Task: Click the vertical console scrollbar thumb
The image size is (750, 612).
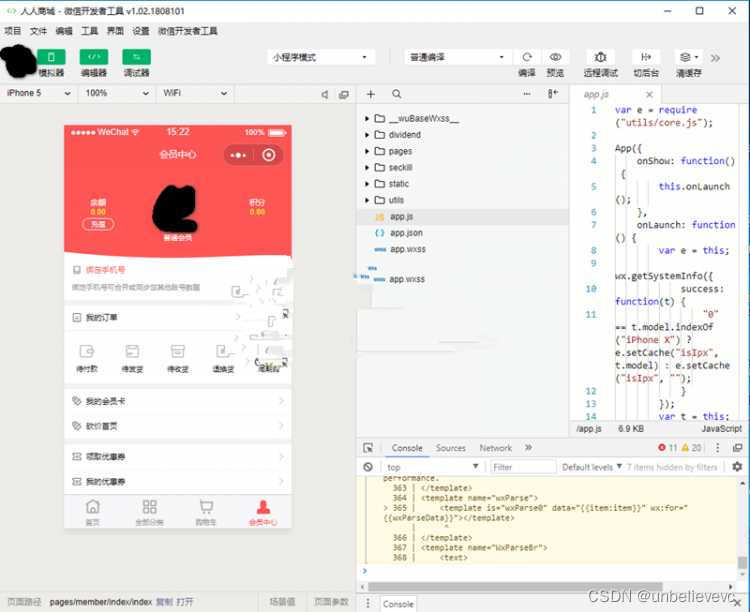Action: (x=742, y=563)
